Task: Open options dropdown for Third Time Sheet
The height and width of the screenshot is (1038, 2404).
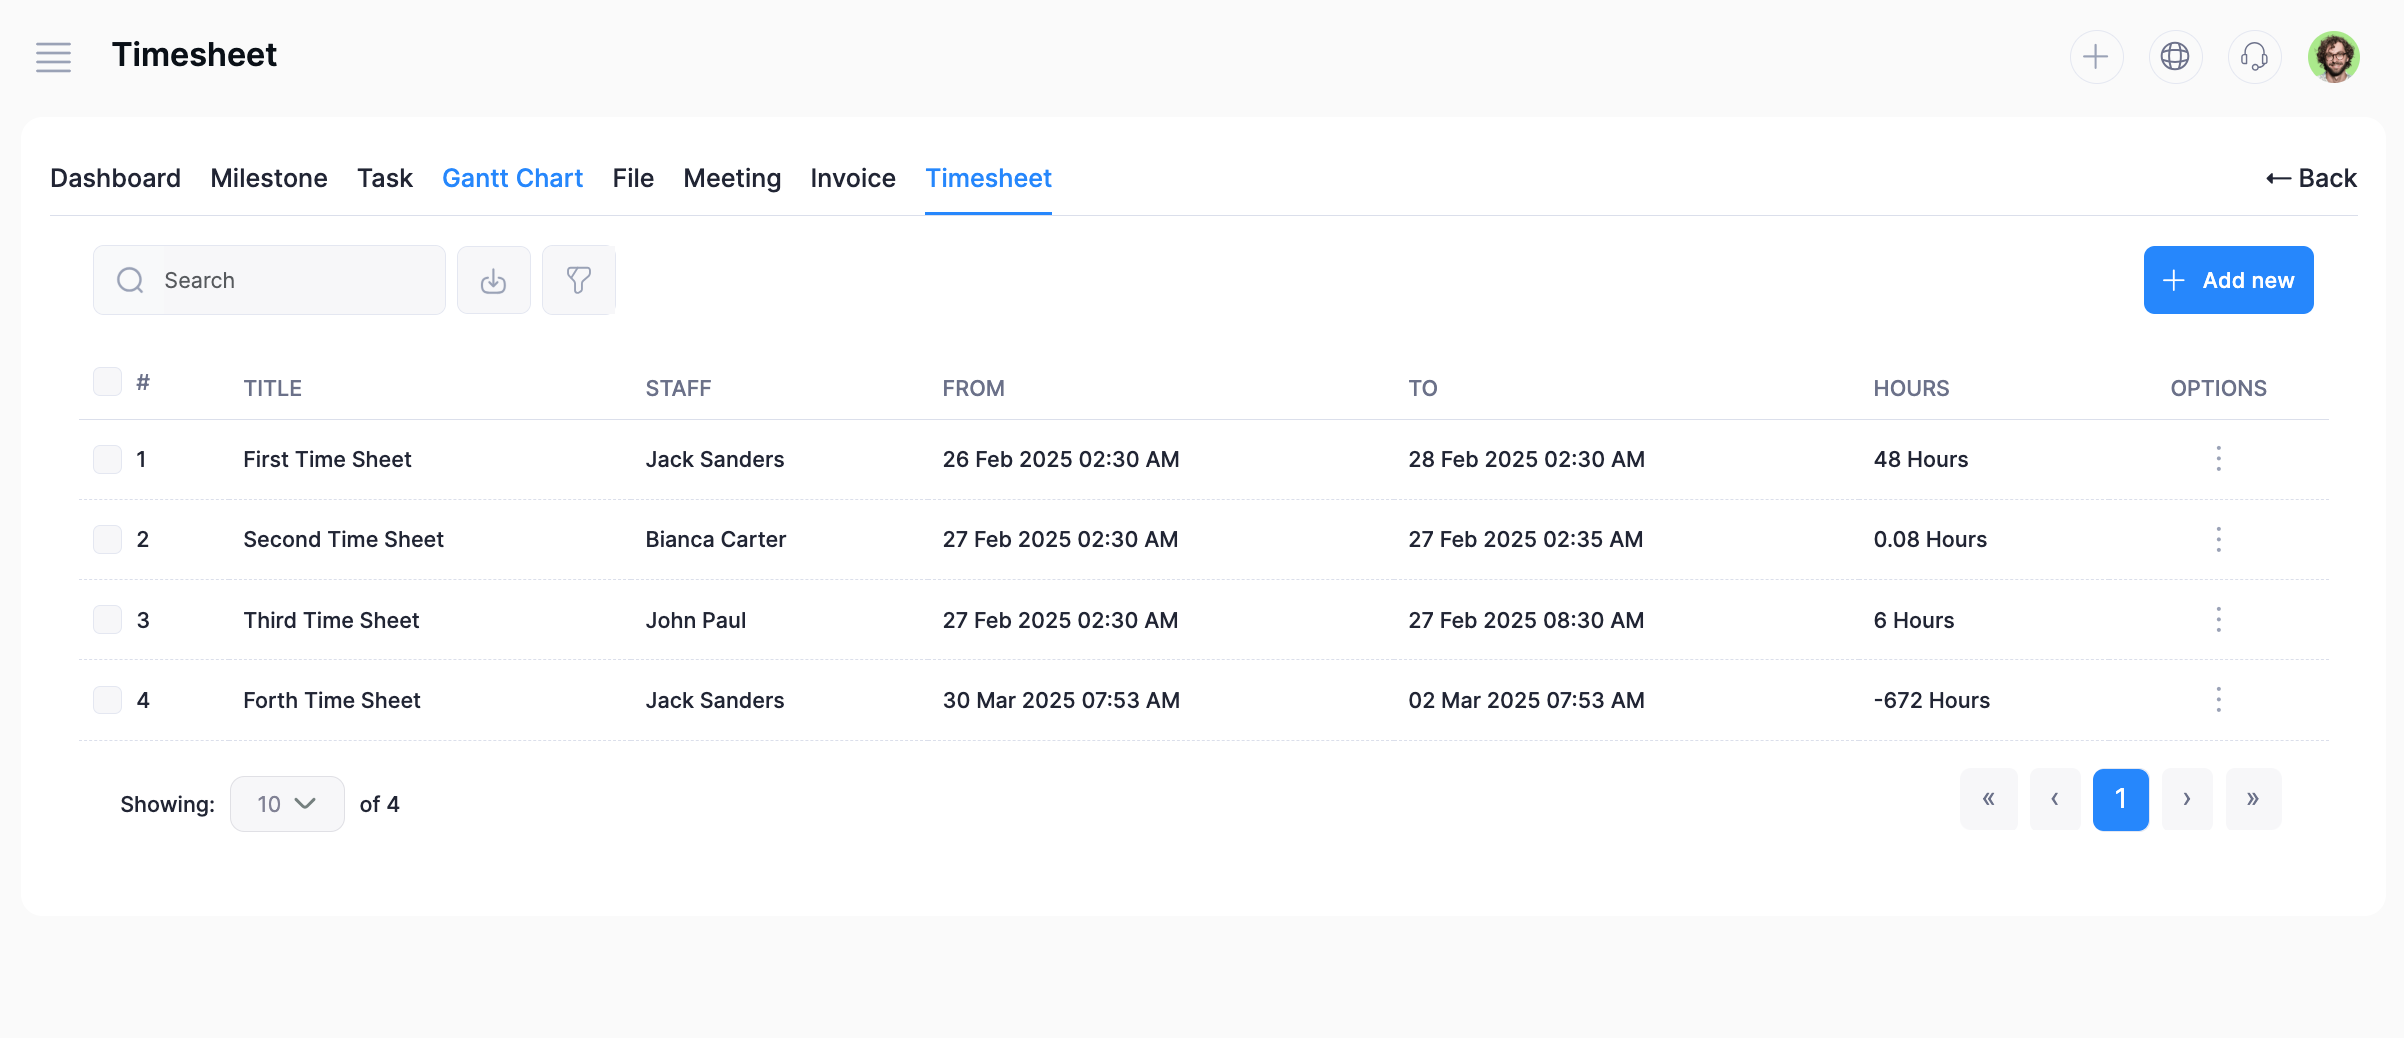Action: coord(2218,620)
